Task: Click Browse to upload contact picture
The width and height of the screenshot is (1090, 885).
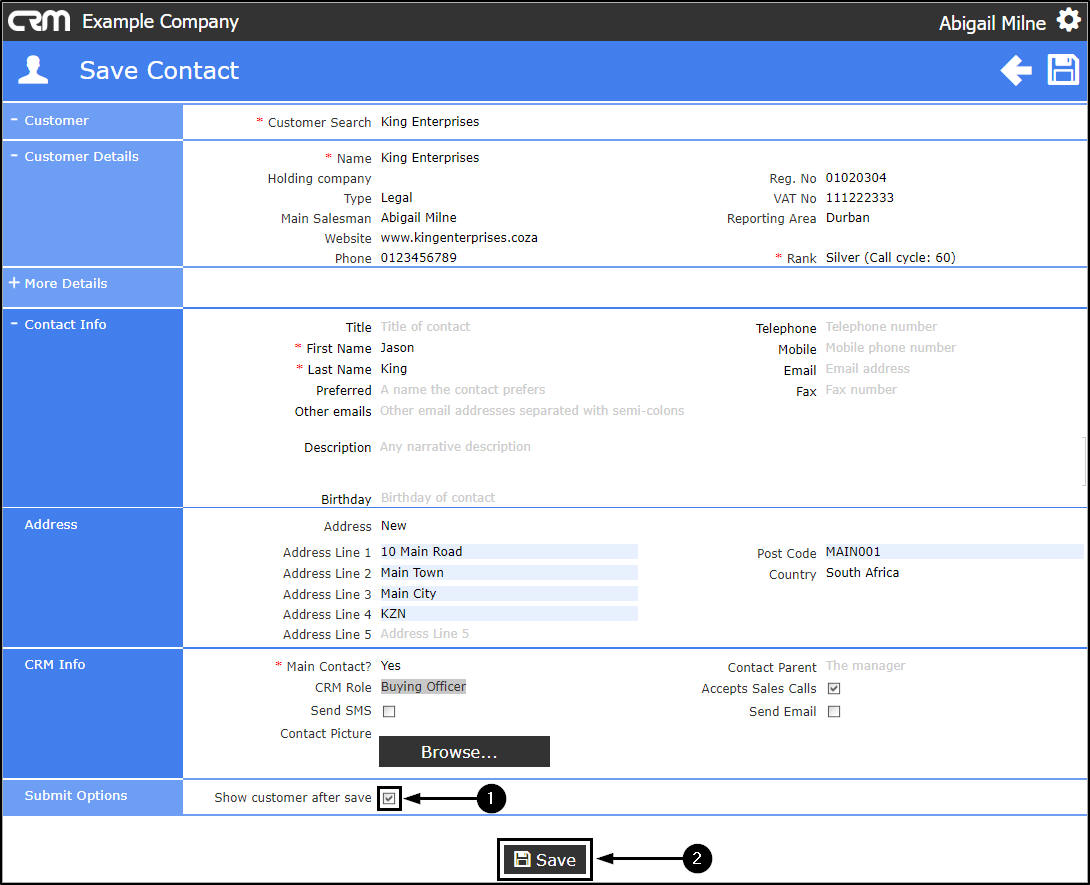Action: 464,752
